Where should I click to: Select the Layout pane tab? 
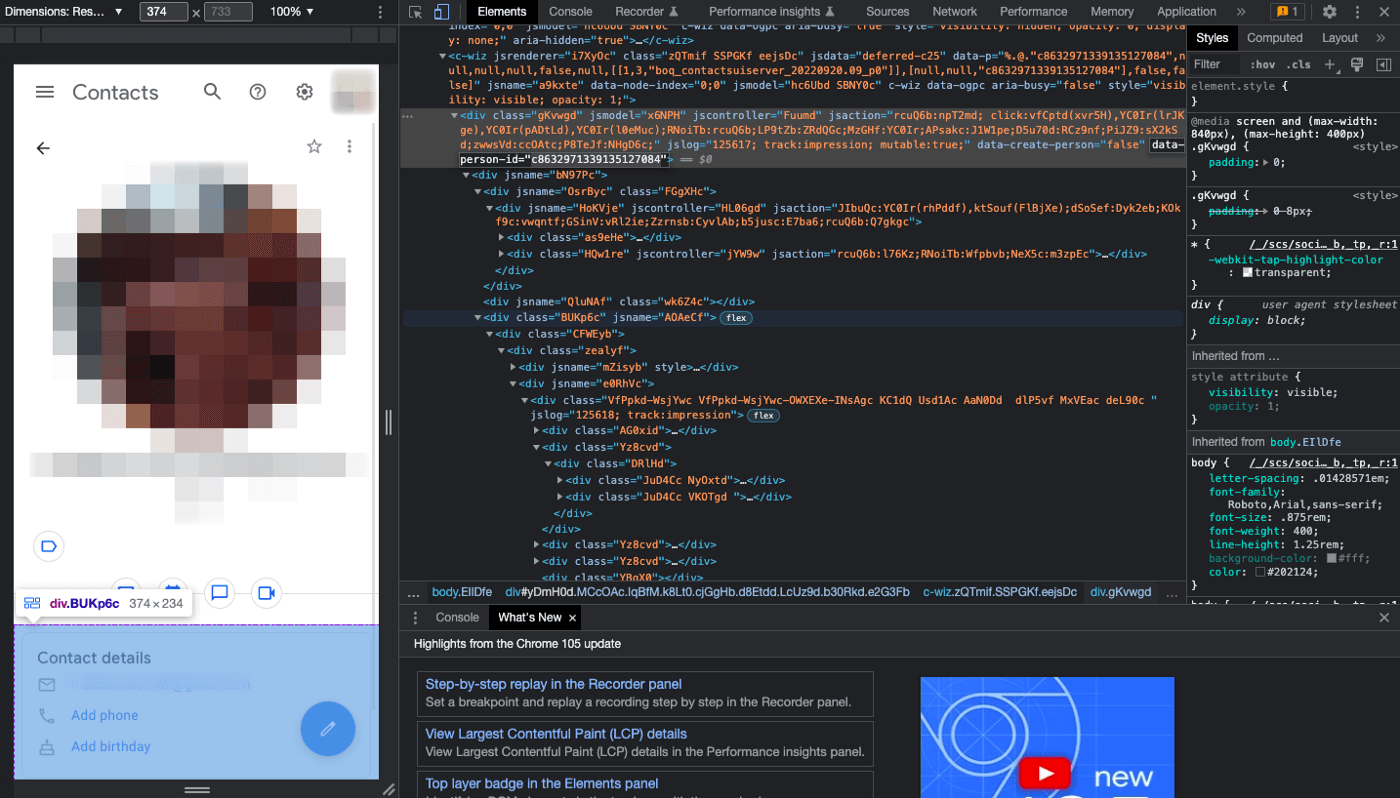1340,38
